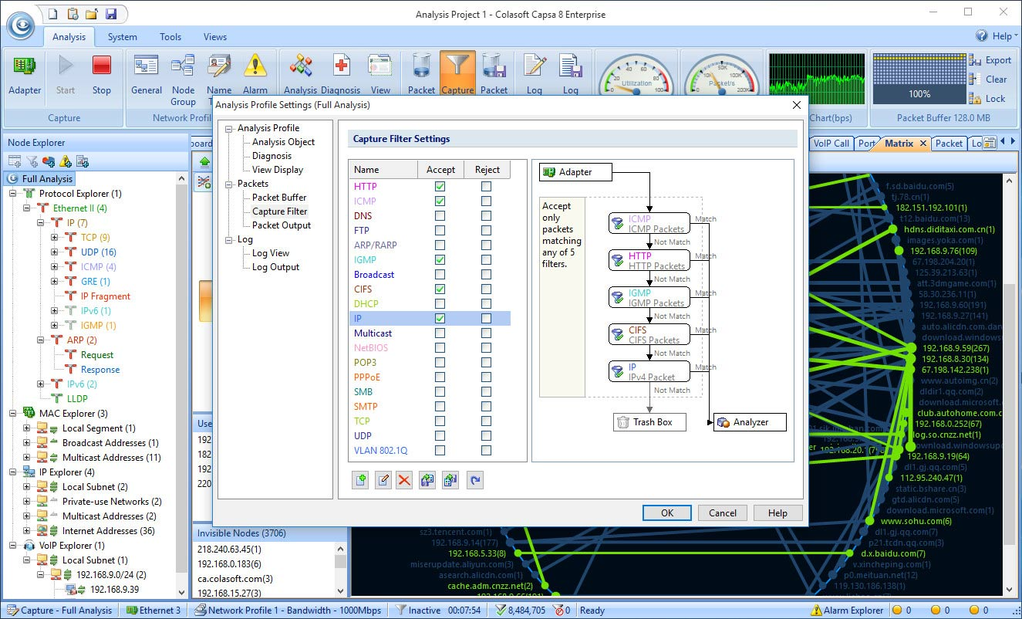Screen dimensions: 1022x619
Task: Click Alarm Explorer in the status bar
Action: [846, 611]
